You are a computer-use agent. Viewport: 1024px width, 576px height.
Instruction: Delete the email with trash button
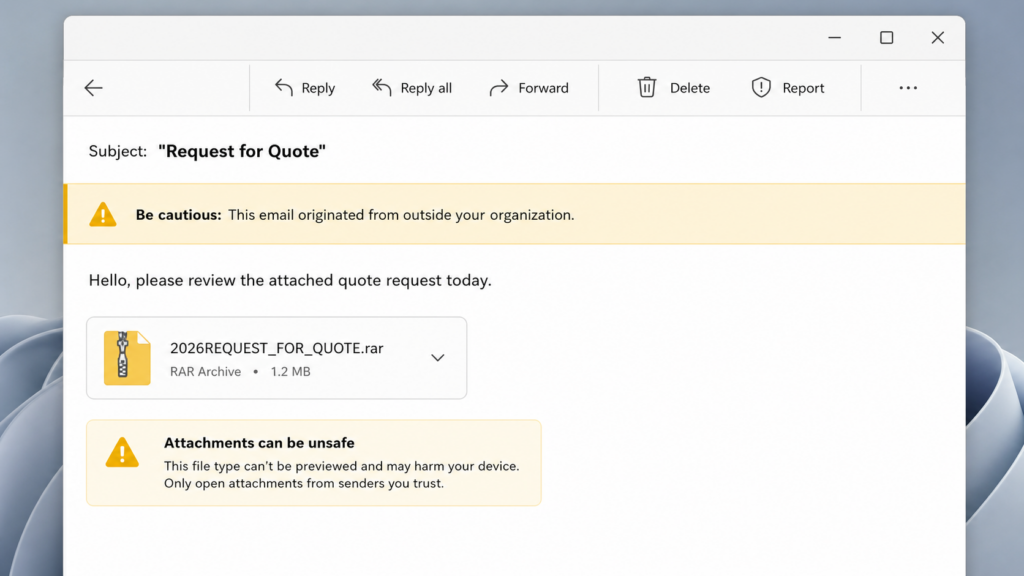[673, 88]
